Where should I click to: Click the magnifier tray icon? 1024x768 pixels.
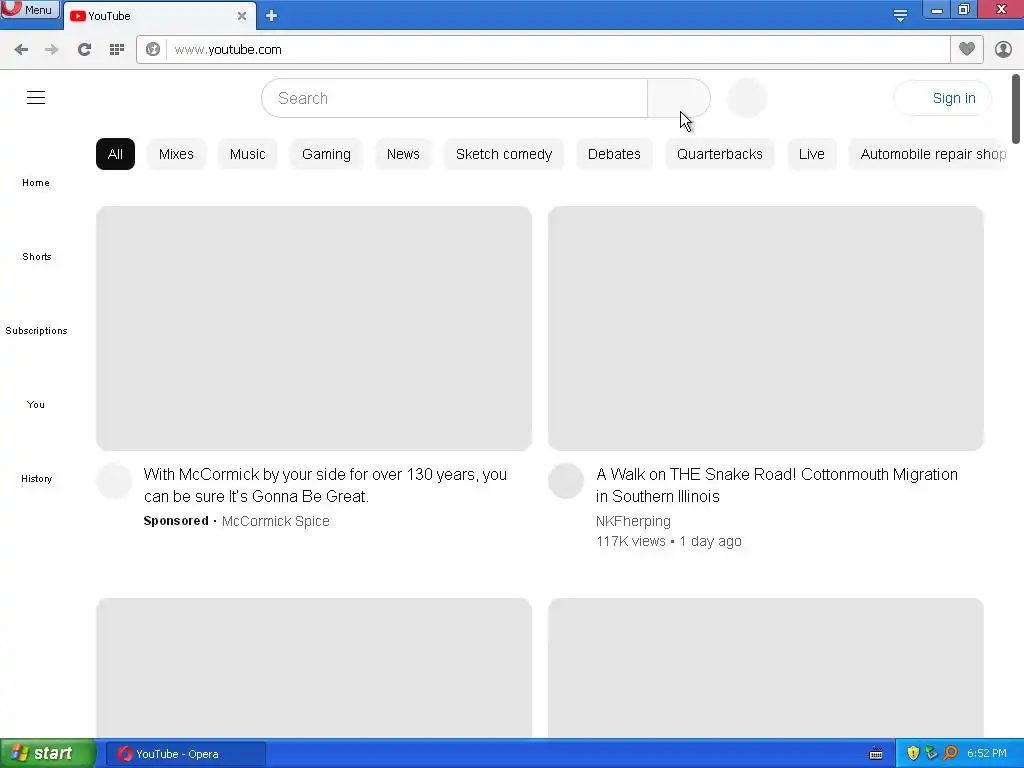[950, 754]
